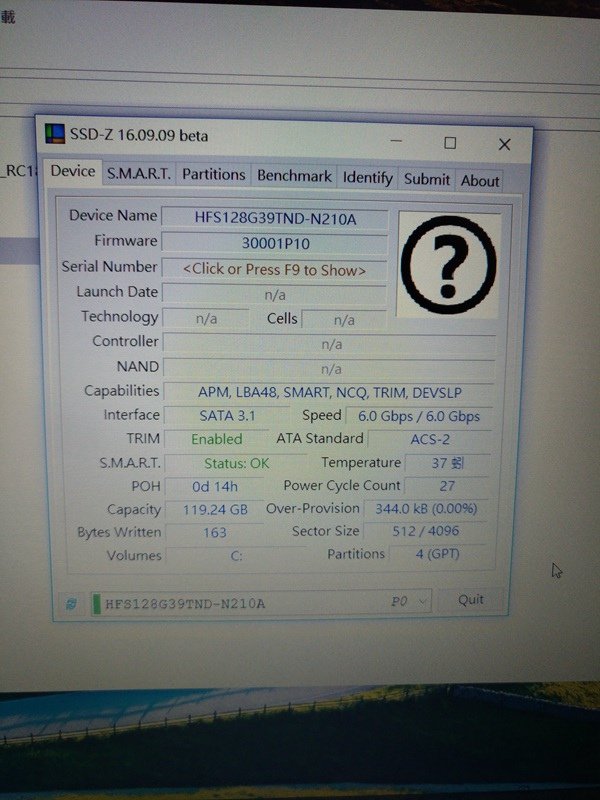Image resolution: width=600 pixels, height=800 pixels.
Task: Reveal the serial number via 'Click or Press F9 to Show'
Action: tap(274, 270)
